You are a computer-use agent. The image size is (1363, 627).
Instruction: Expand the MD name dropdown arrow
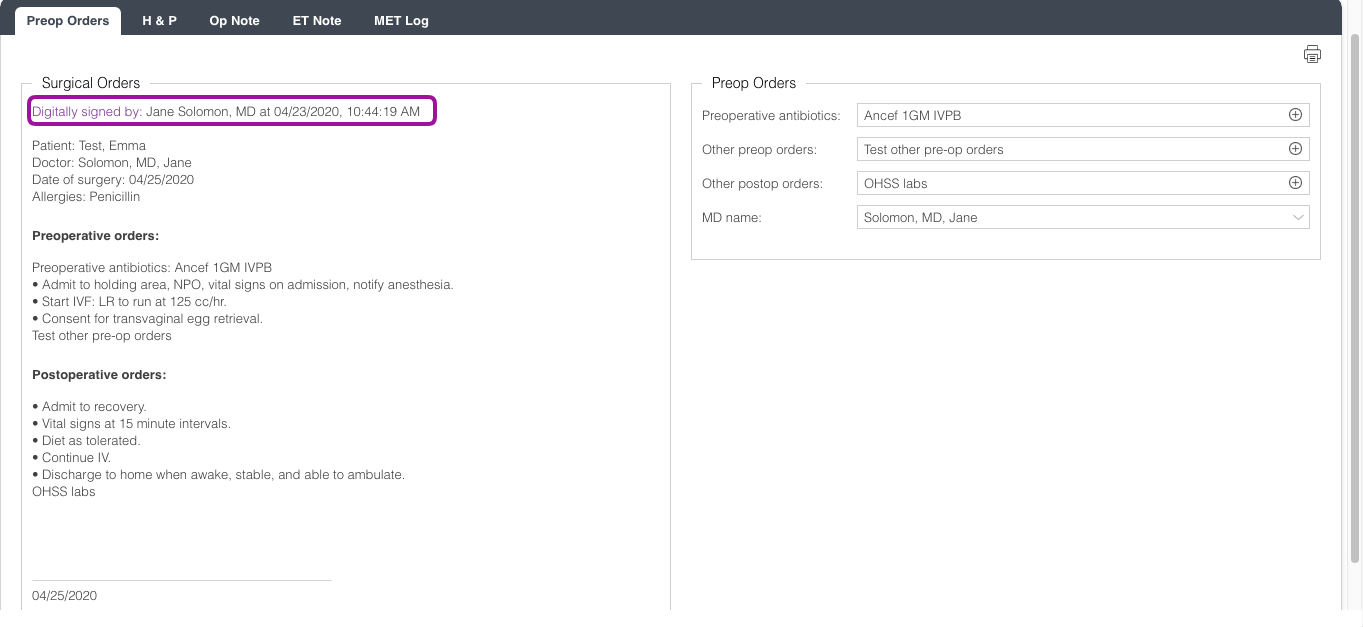(1298, 218)
